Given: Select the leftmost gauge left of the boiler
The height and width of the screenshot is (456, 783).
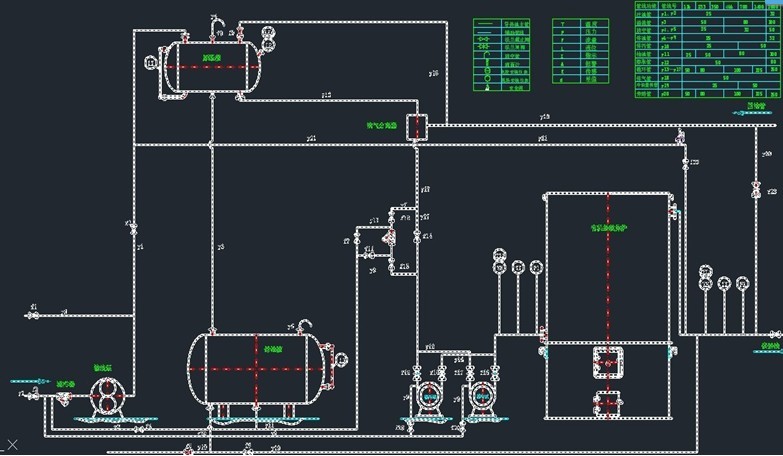Looking at the screenshot, I should [499, 266].
